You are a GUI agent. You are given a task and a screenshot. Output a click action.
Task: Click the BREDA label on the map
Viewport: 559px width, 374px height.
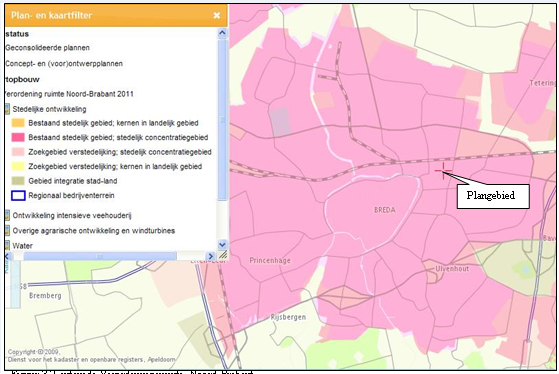385,210
